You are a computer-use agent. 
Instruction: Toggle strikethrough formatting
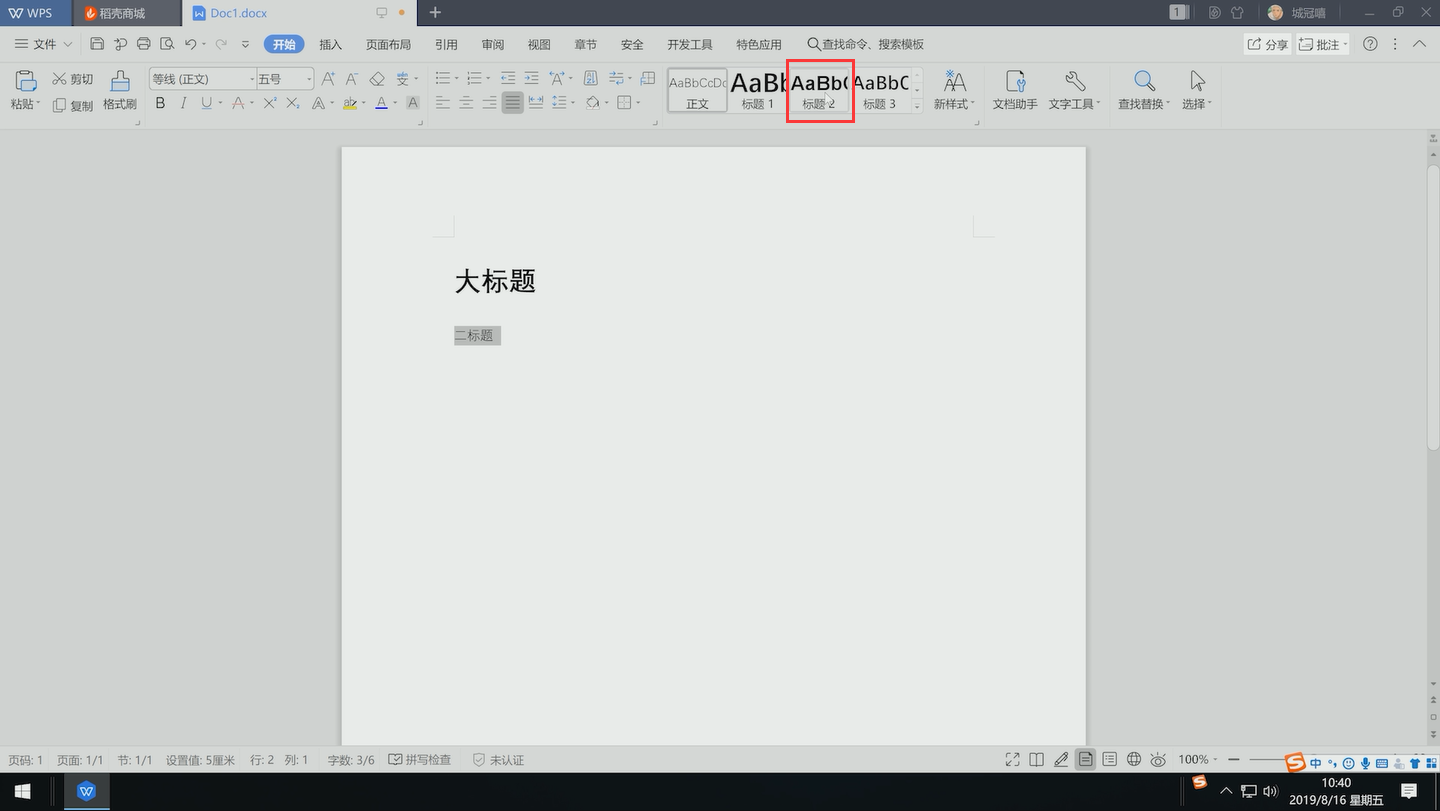pos(238,103)
